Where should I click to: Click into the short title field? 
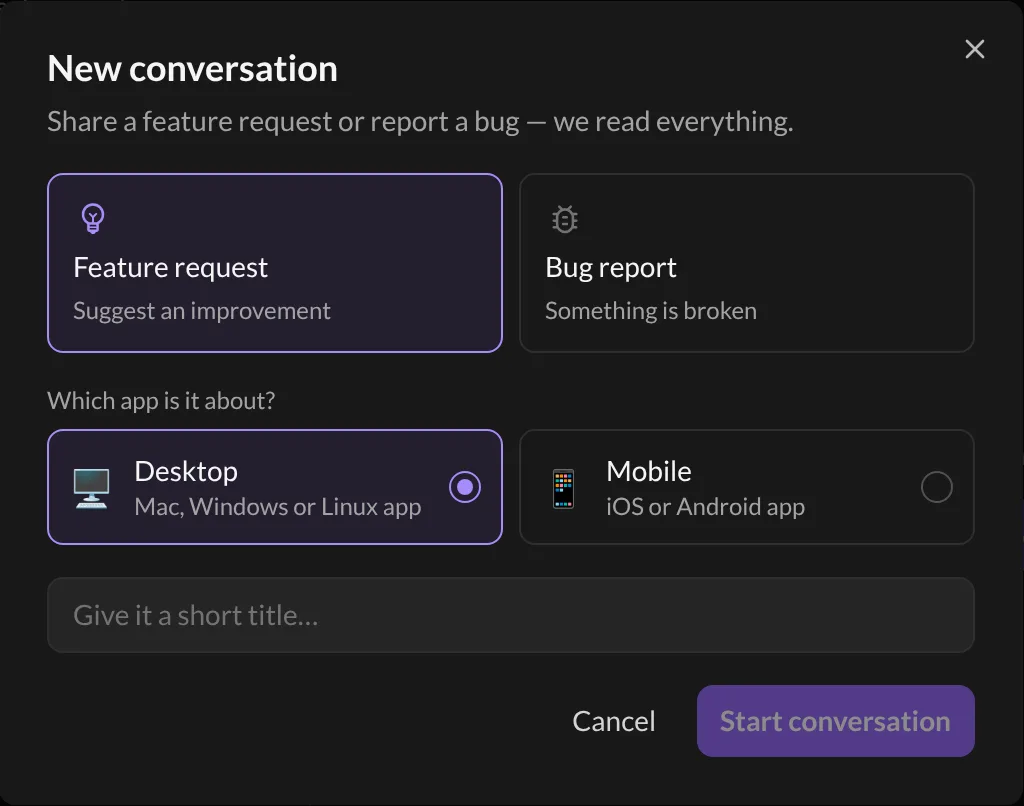pyautogui.click(x=511, y=615)
